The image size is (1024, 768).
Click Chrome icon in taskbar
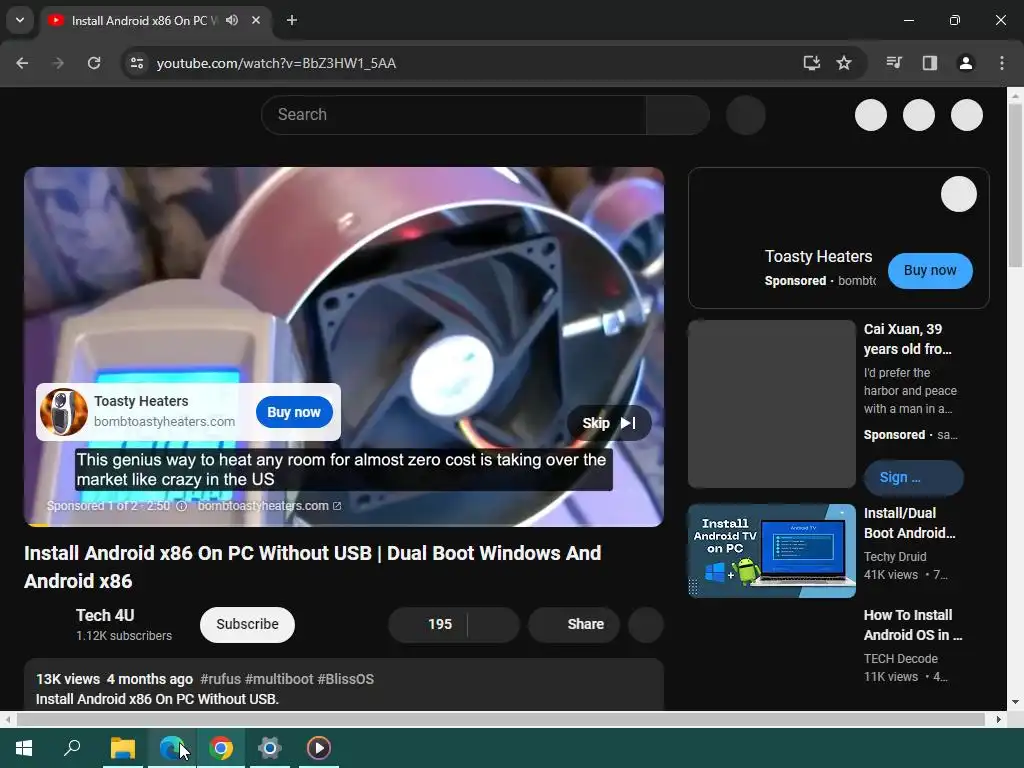click(221, 748)
